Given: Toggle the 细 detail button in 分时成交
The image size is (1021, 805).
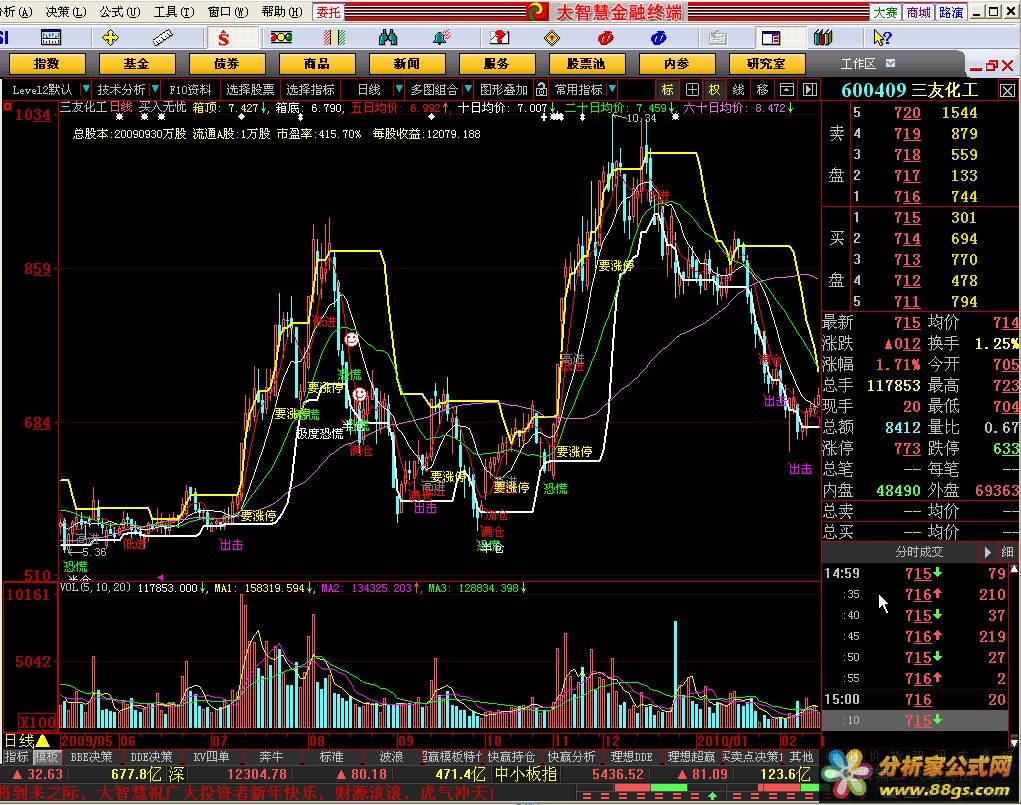Looking at the screenshot, I should point(1007,552).
